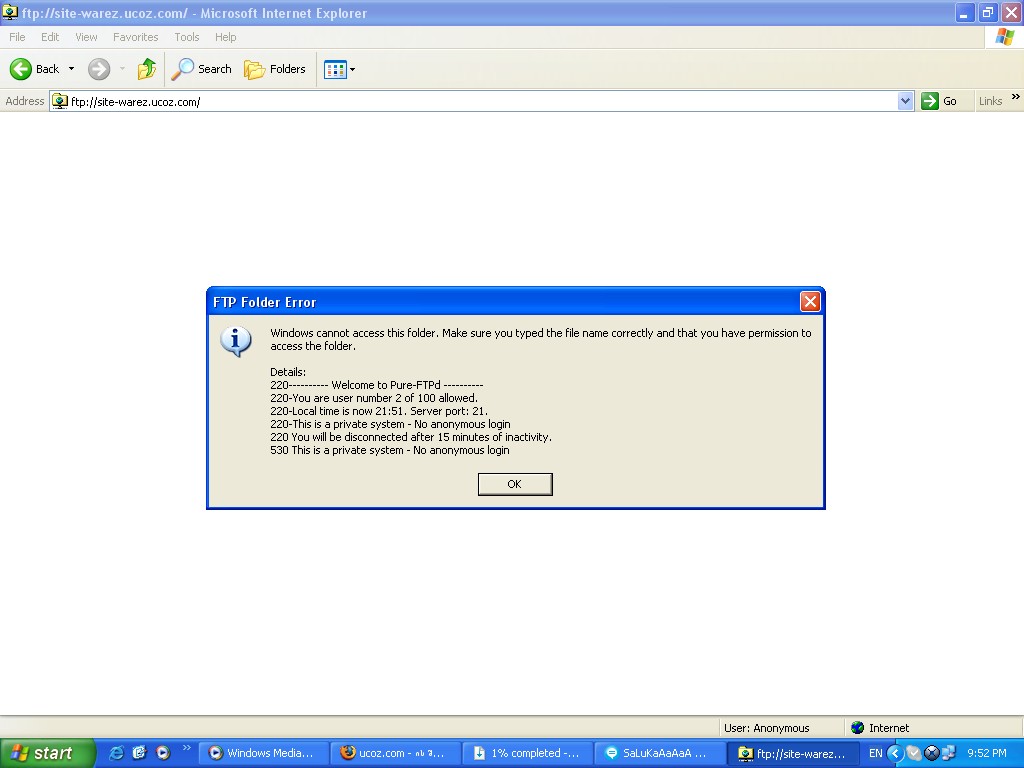Click 'Welcome to Pure-FTPd' line

tap(377, 385)
